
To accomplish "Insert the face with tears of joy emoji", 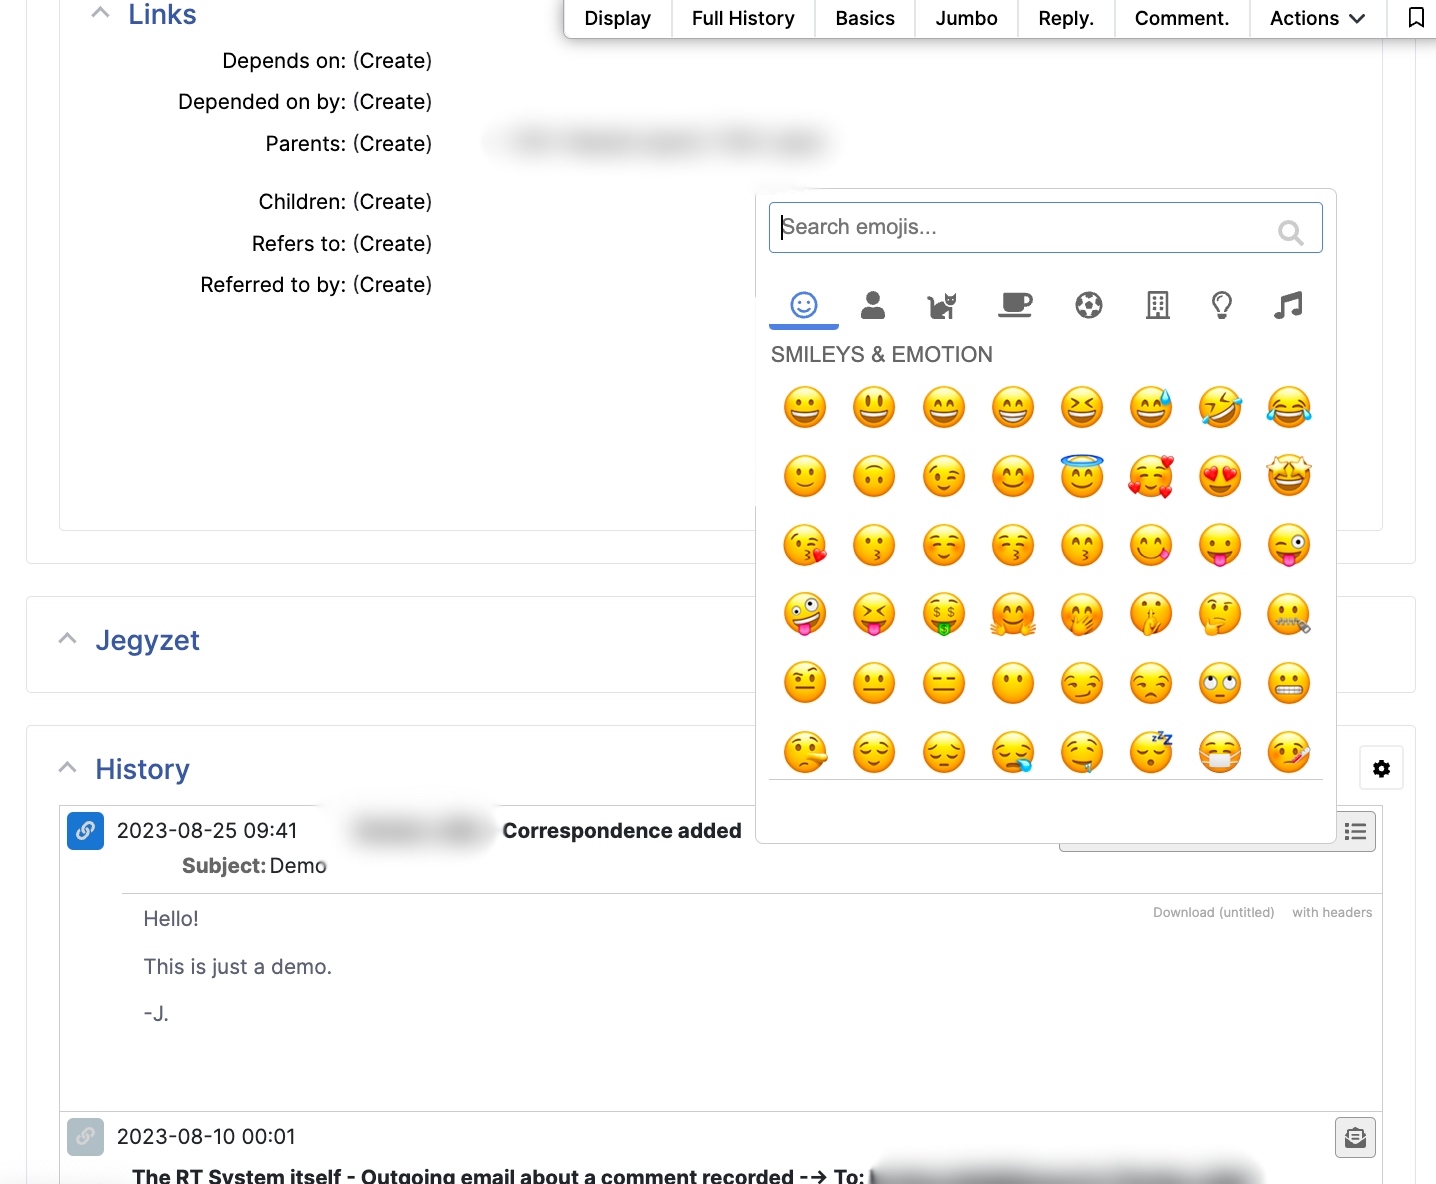I will point(1288,408).
